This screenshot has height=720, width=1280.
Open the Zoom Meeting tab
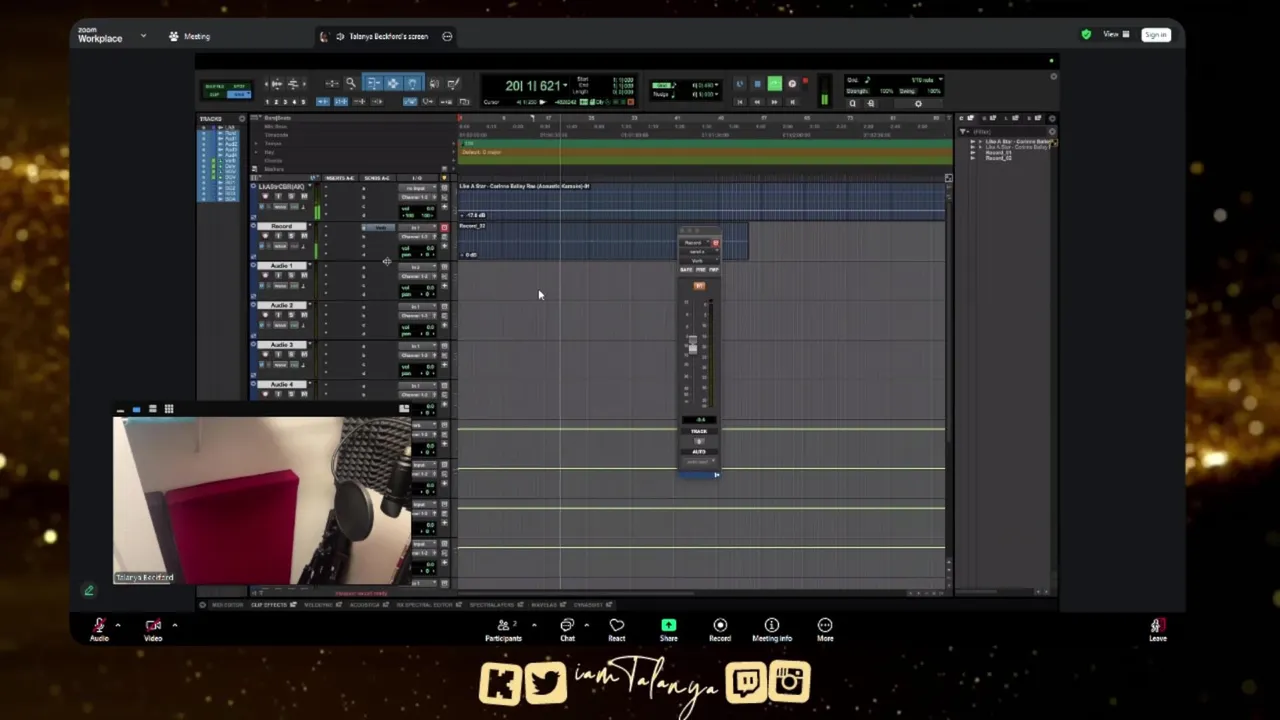[190, 36]
